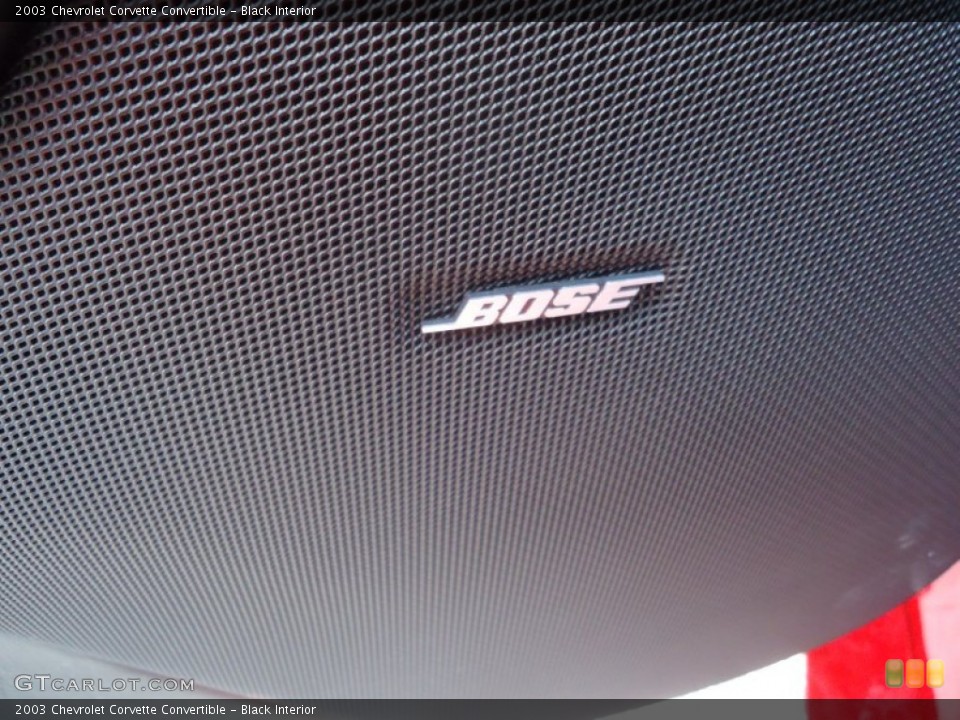Click the bottom bar caption "2003 Chevrolet Corvette Convertible – Black Interior"

tap(165, 710)
